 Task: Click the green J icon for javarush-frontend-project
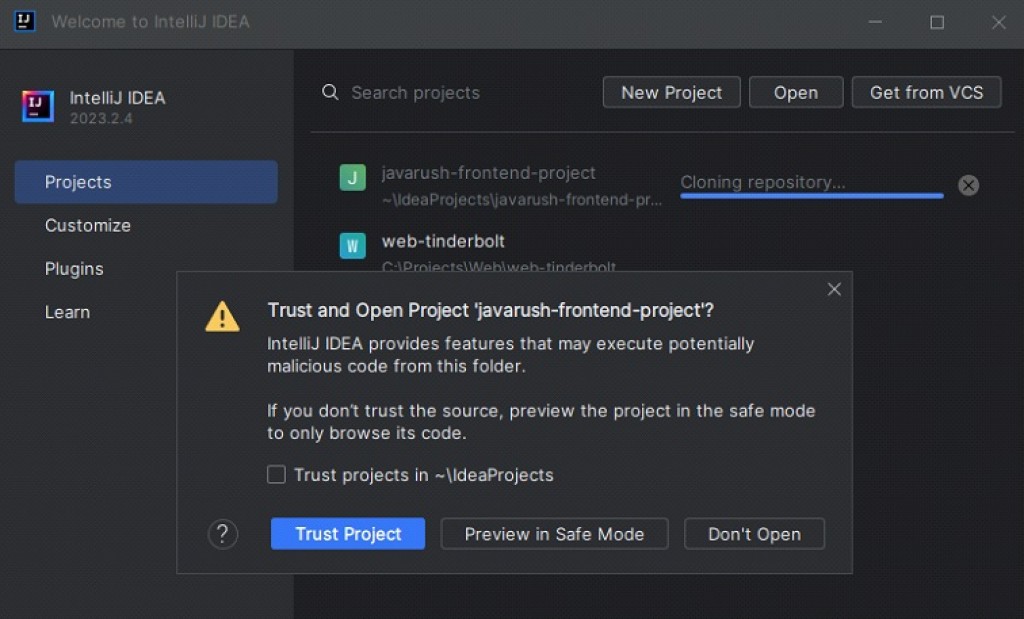352,178
